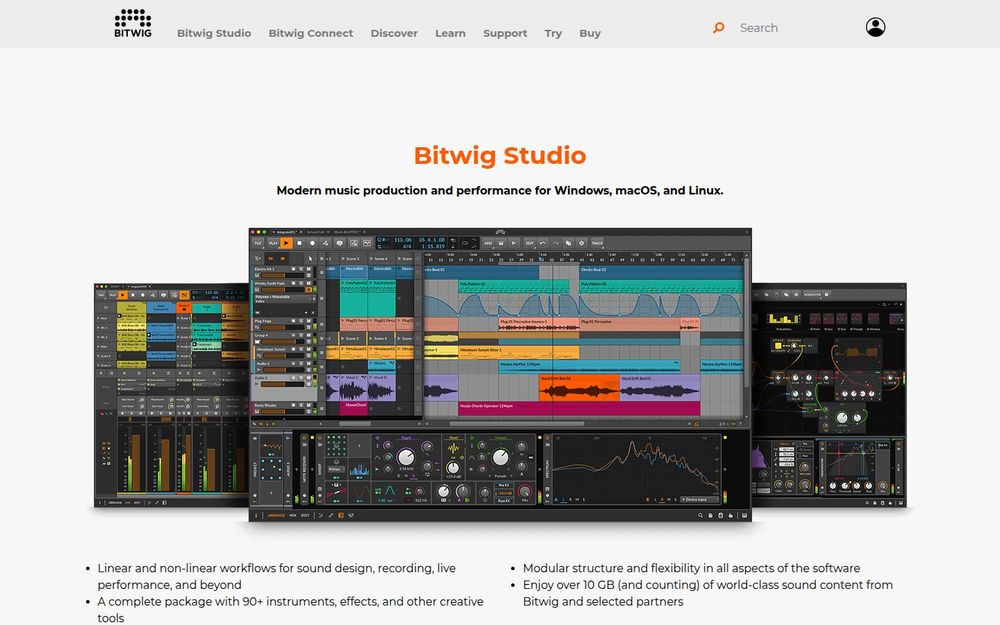Open the user account profile icon

tap(875, 27)
